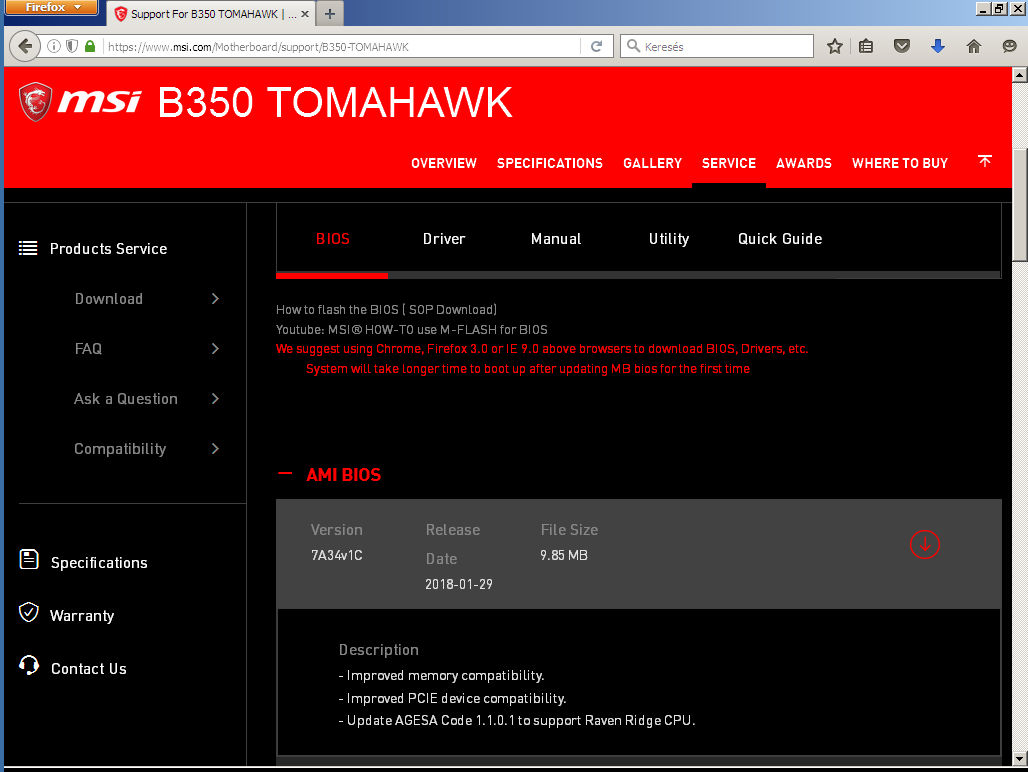Click the SOP Download link
The height and width of the screenshot is (772, 1028).
(451, 309)
